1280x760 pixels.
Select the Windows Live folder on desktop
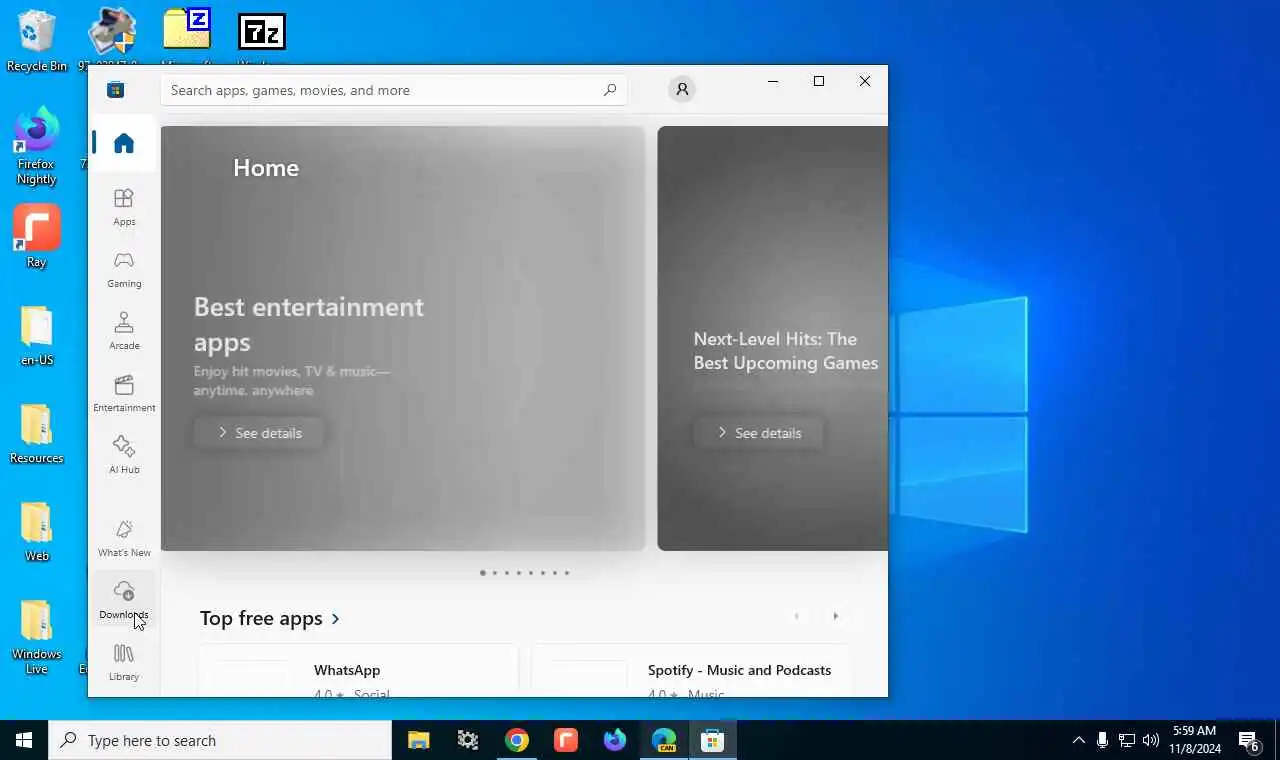click(37, 638)
